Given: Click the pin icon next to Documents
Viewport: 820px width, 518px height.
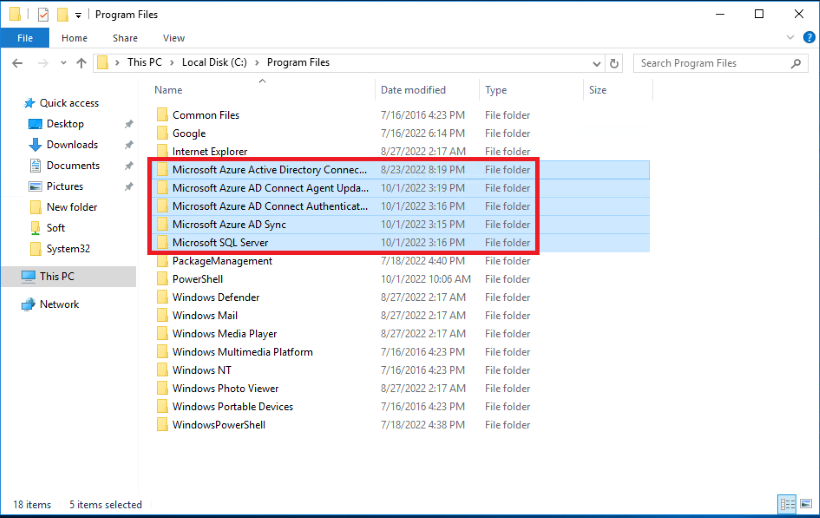Looking at the screenshot, I should pos(129,166).
